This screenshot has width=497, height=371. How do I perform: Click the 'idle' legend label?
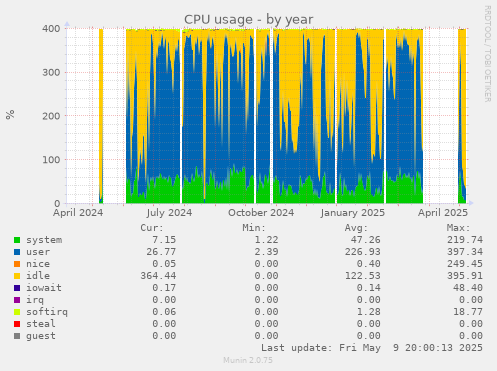38,276
